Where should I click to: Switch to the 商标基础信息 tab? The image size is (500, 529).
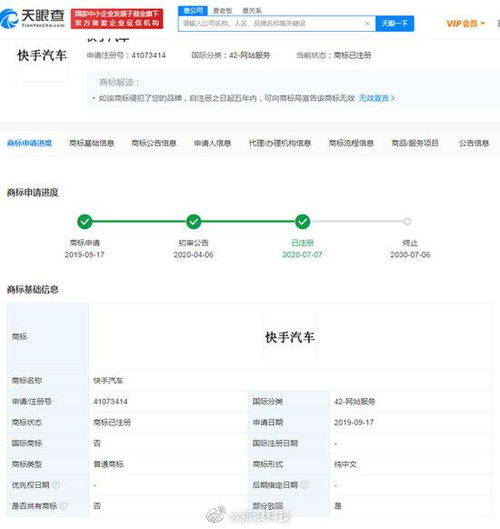(92, 143)
